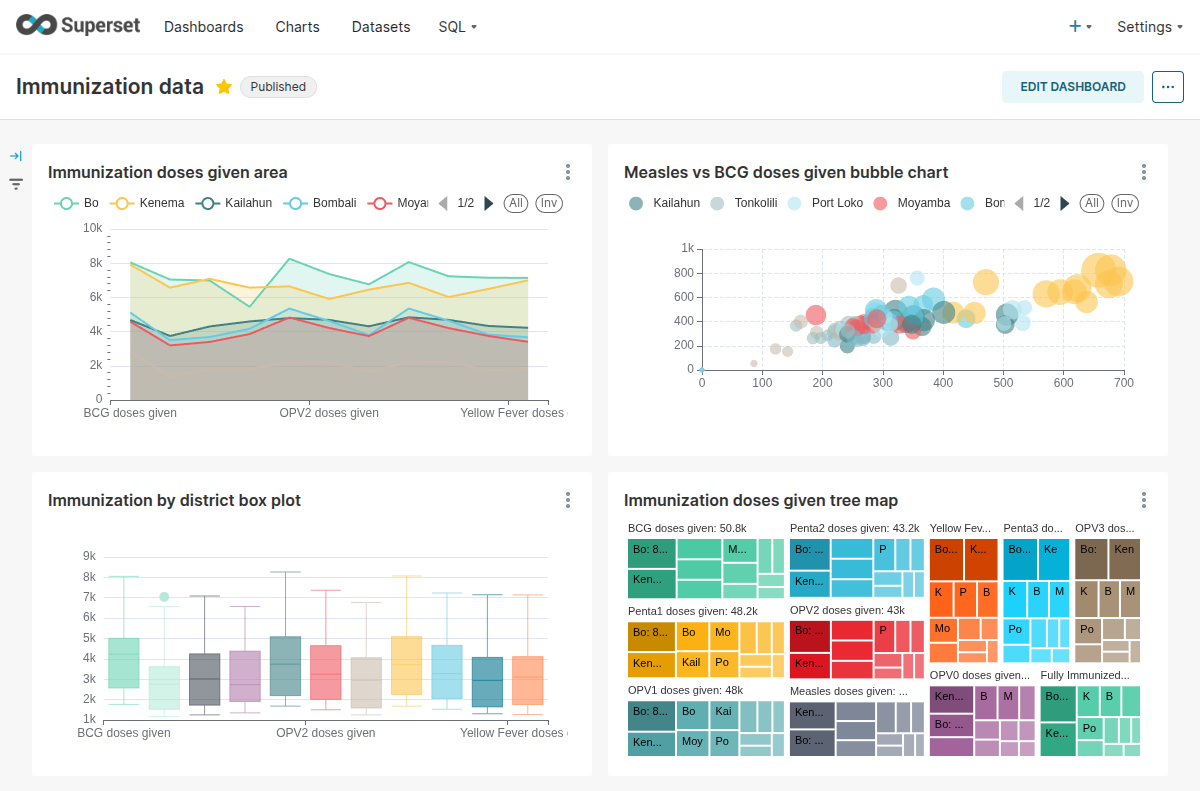Open options menu for Immunization doses given tree map
Image resolution: width=1200 pixels, height=791 pixels.
pyautogui.click(x=1143, y=499)
